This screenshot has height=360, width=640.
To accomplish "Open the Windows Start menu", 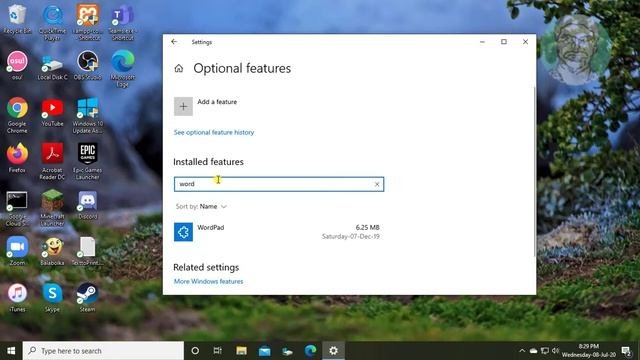I will click(x=11, y=351).
